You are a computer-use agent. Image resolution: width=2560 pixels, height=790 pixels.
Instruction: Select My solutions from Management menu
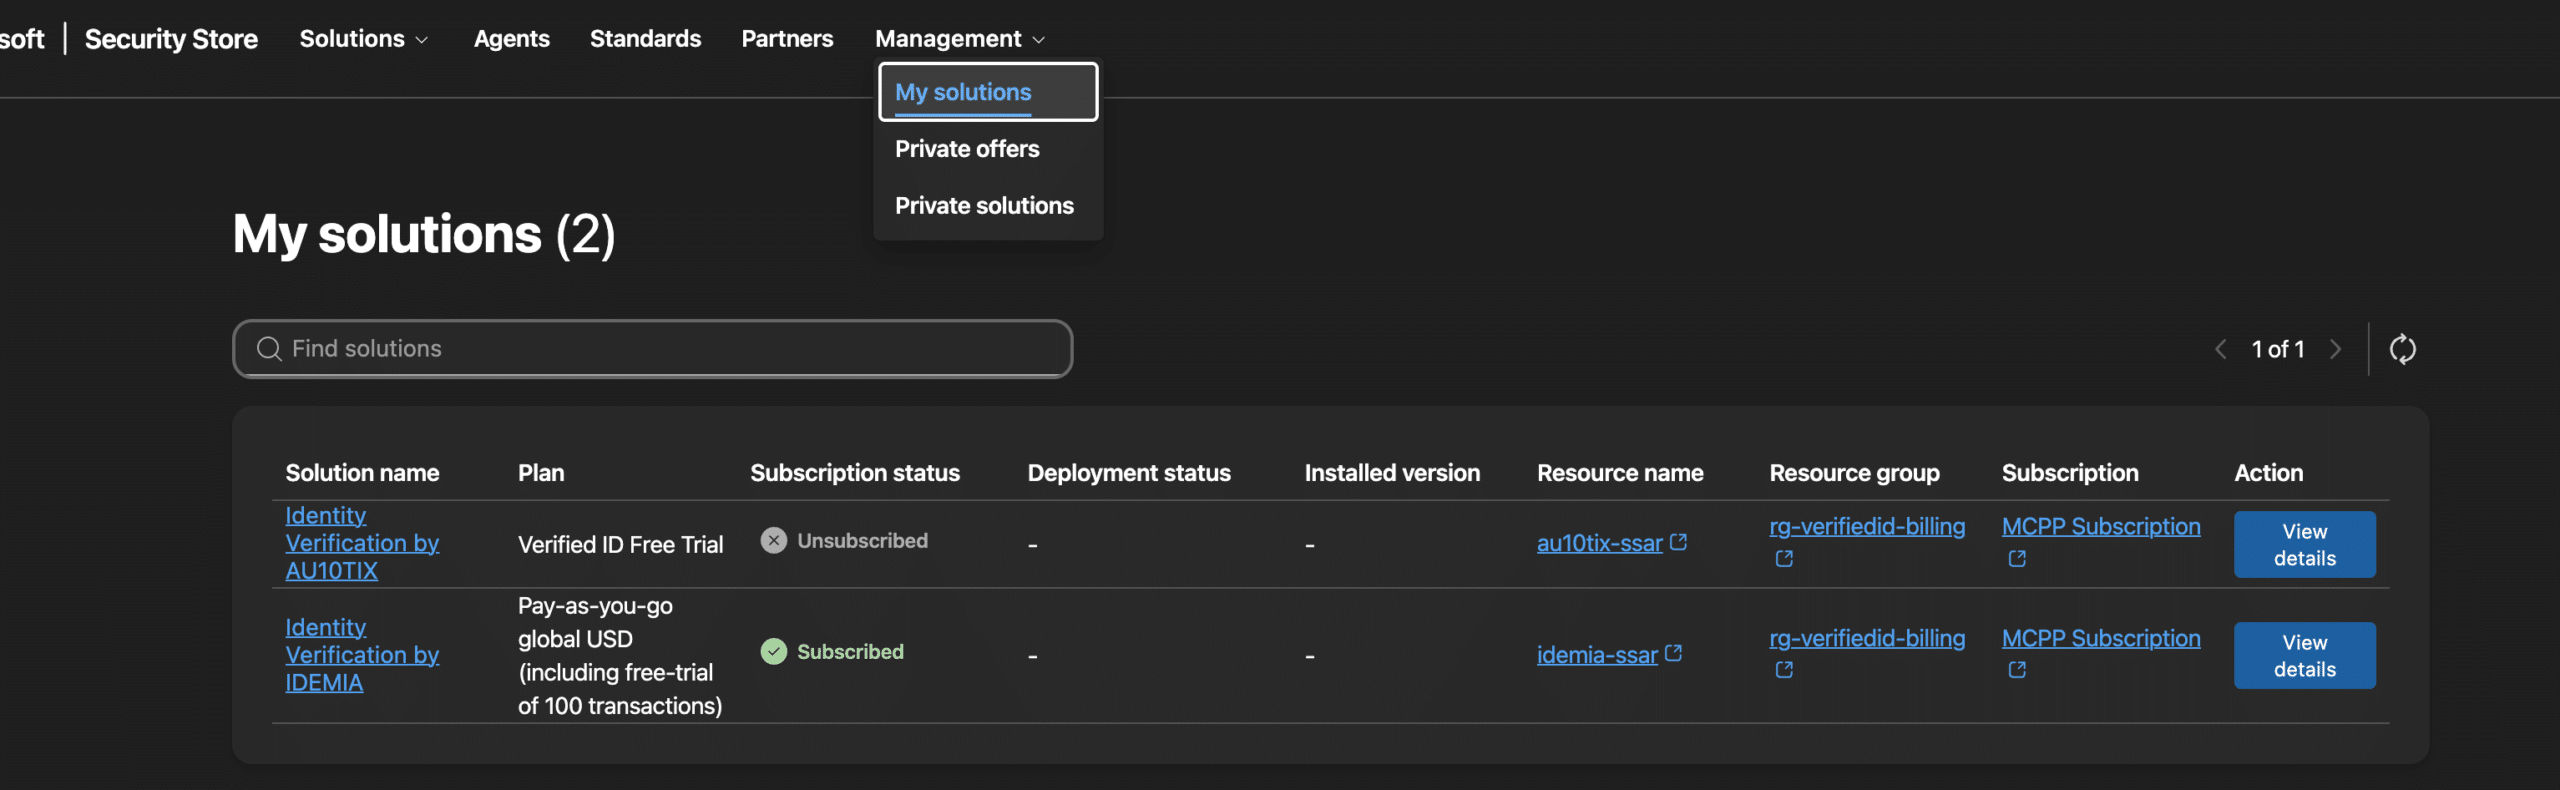(963, 92)
